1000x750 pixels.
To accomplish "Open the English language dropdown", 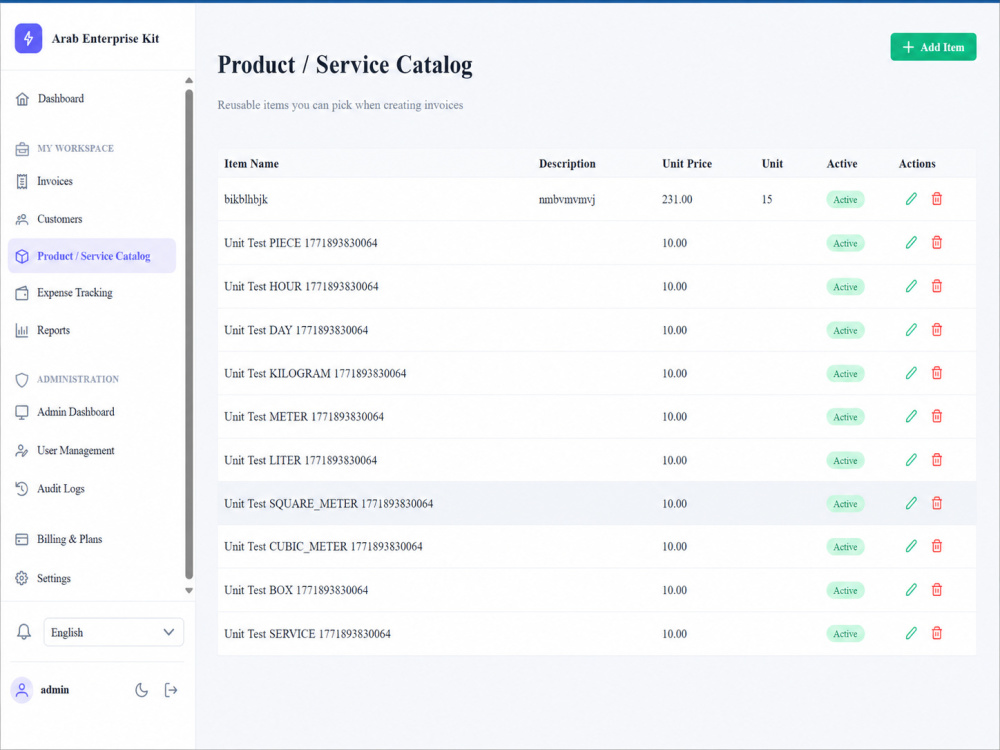I will [114, 632].
